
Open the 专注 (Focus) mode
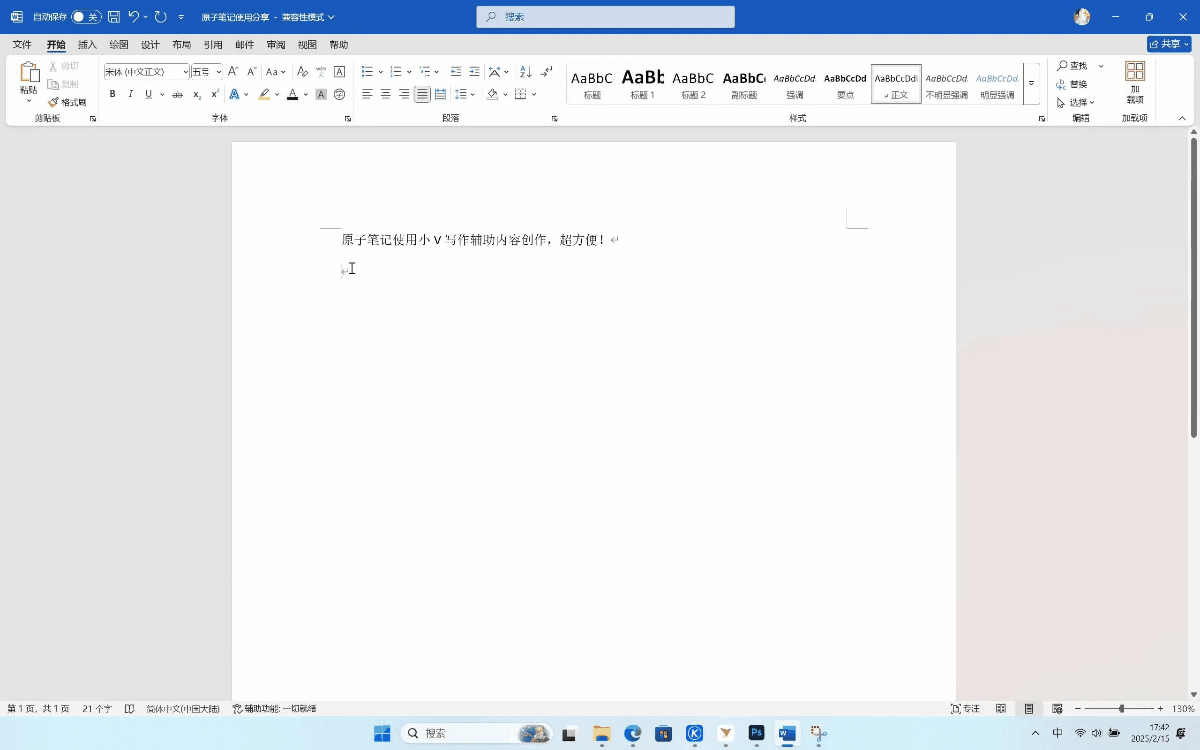click(x=965, y=709)
